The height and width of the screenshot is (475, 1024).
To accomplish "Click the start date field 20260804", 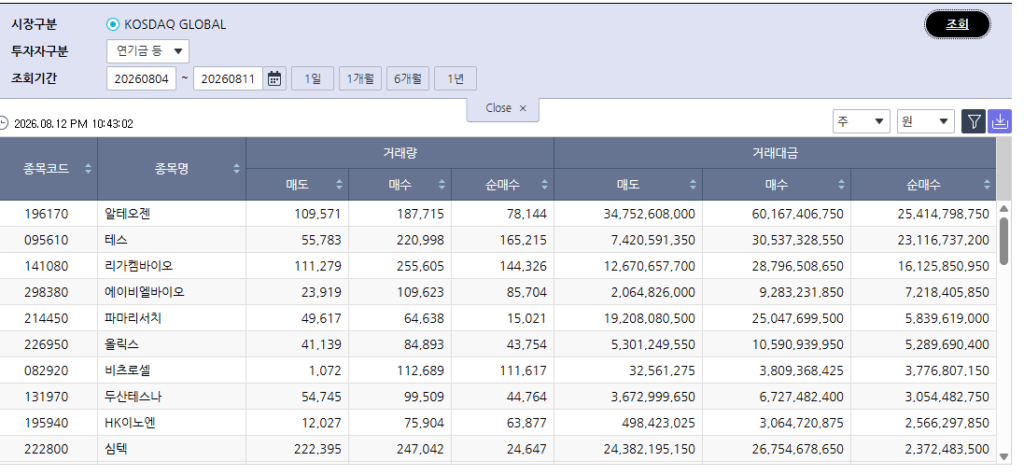I will click(x=141, y=79).
